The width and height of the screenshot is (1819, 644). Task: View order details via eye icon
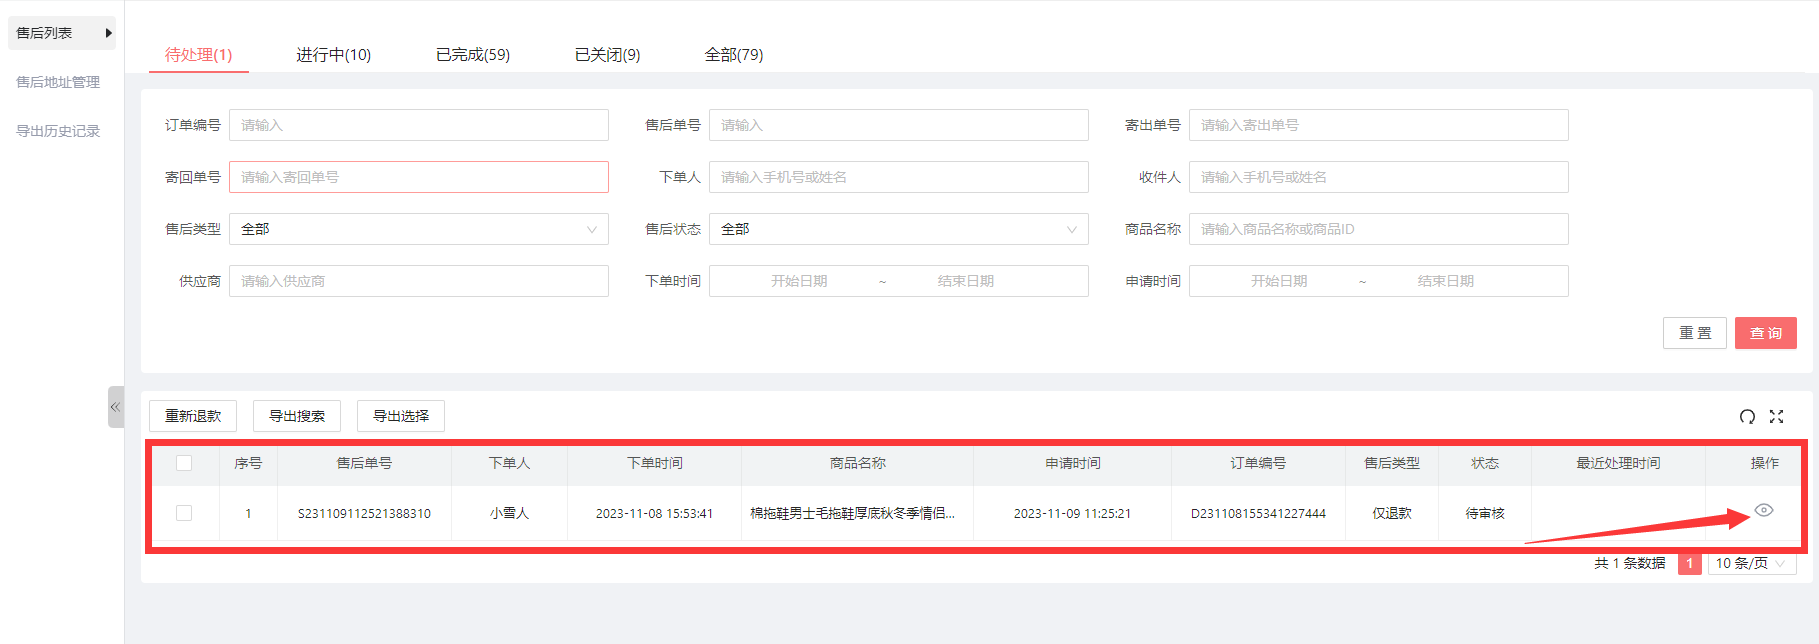pos(1764,510)
